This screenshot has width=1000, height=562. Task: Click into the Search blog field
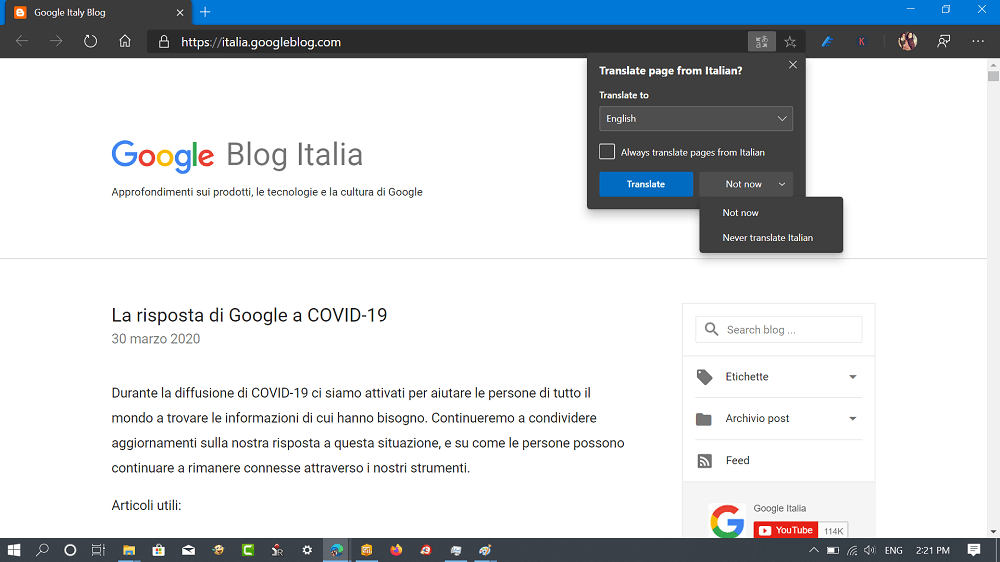point(779,330)
